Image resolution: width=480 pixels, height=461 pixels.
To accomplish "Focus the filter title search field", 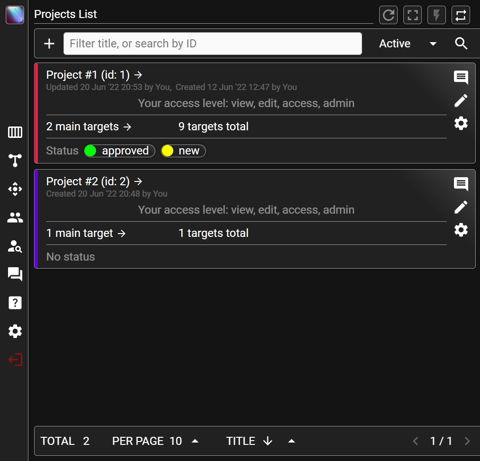I will click(x=213, y=44).
